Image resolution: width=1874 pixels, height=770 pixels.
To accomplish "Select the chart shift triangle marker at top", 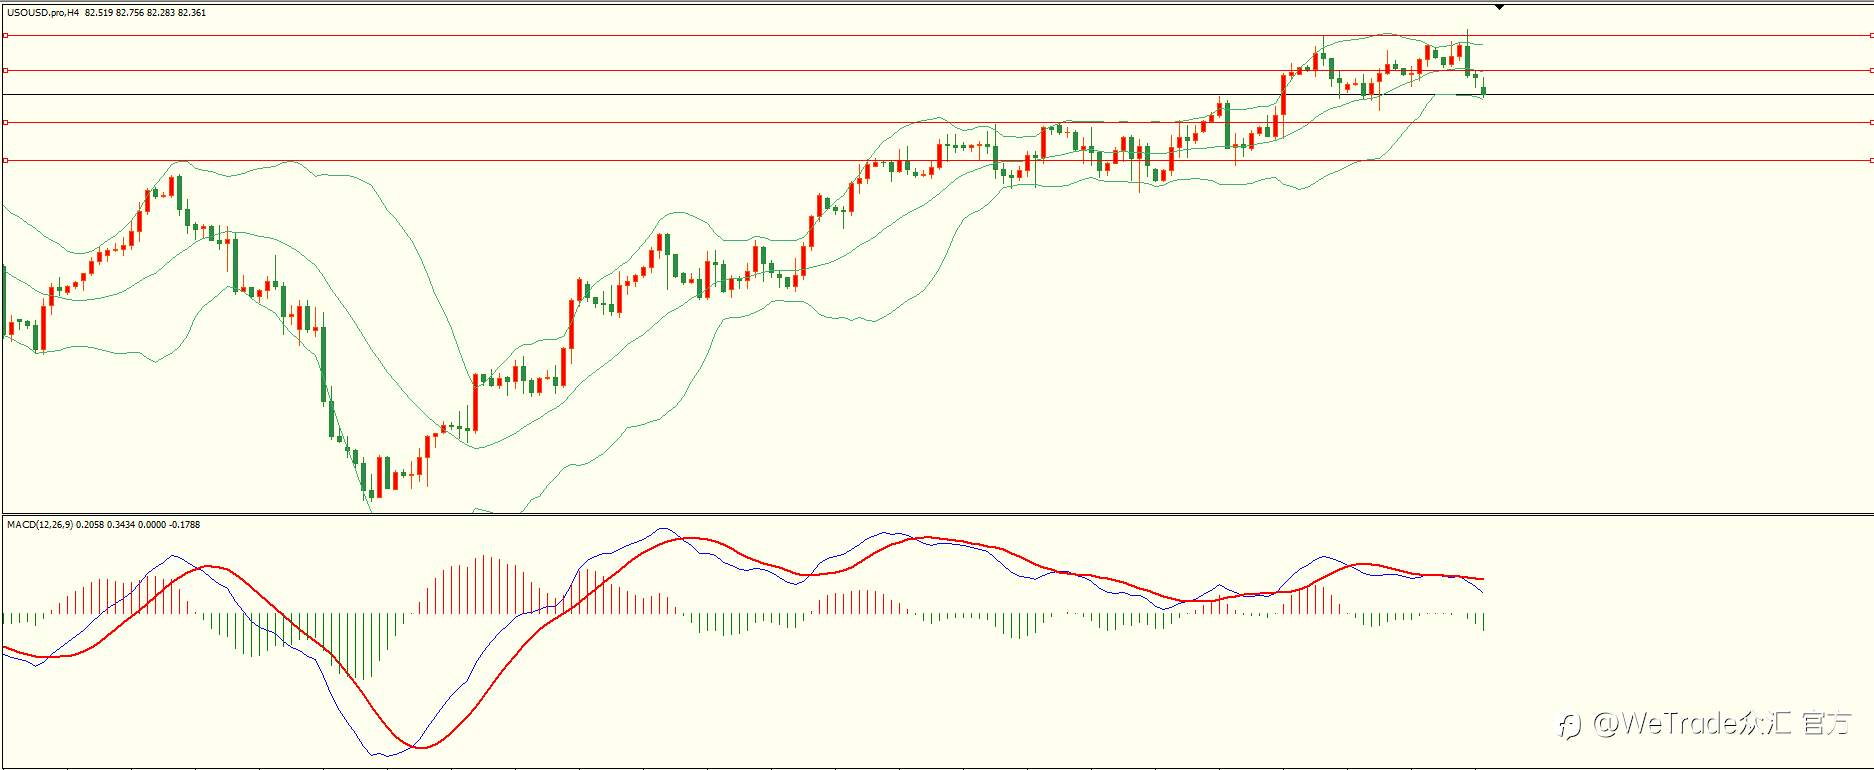I will (1499, 8).
